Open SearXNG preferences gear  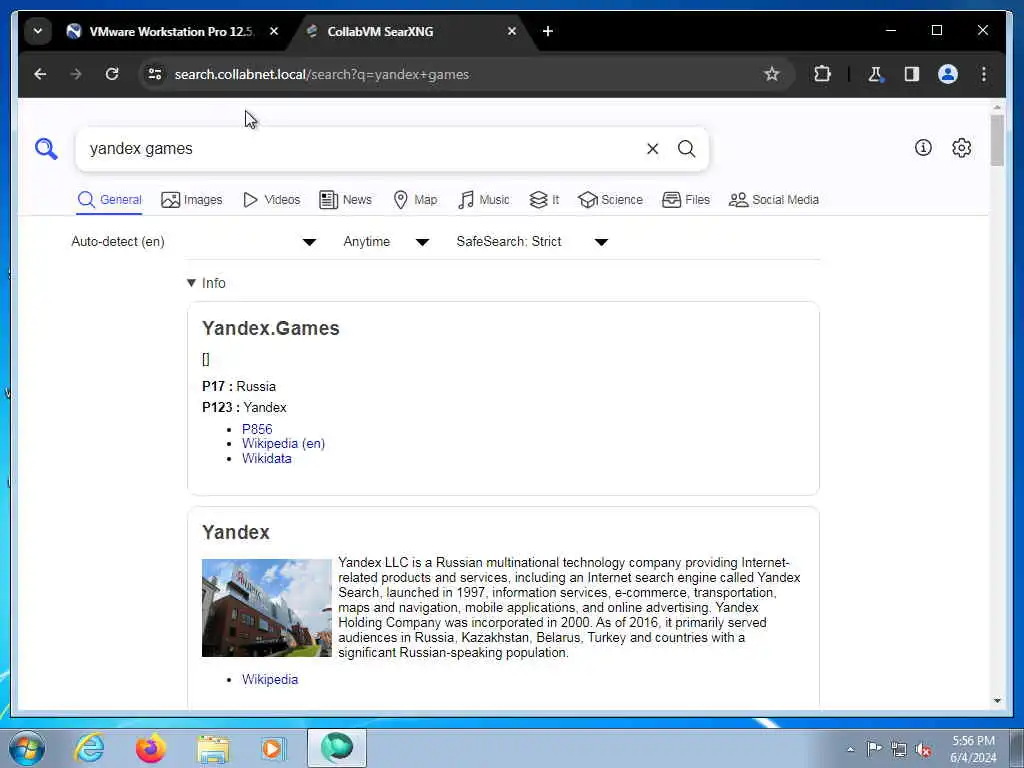point(961,148)
